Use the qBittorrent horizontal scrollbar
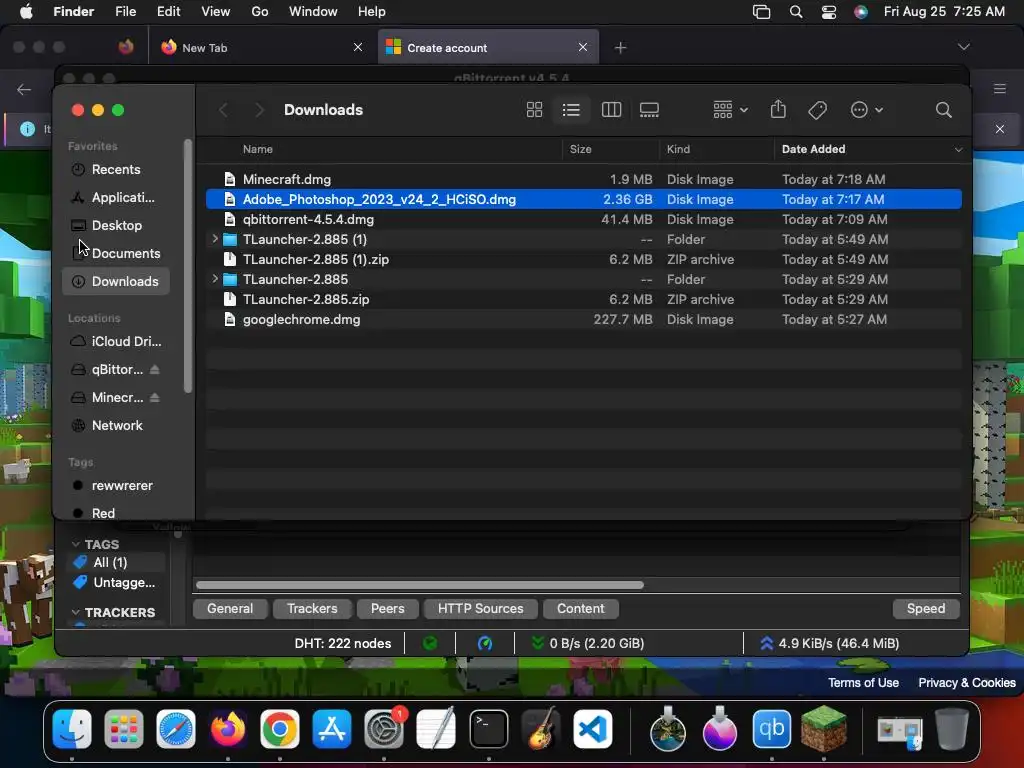 (419, 584)
